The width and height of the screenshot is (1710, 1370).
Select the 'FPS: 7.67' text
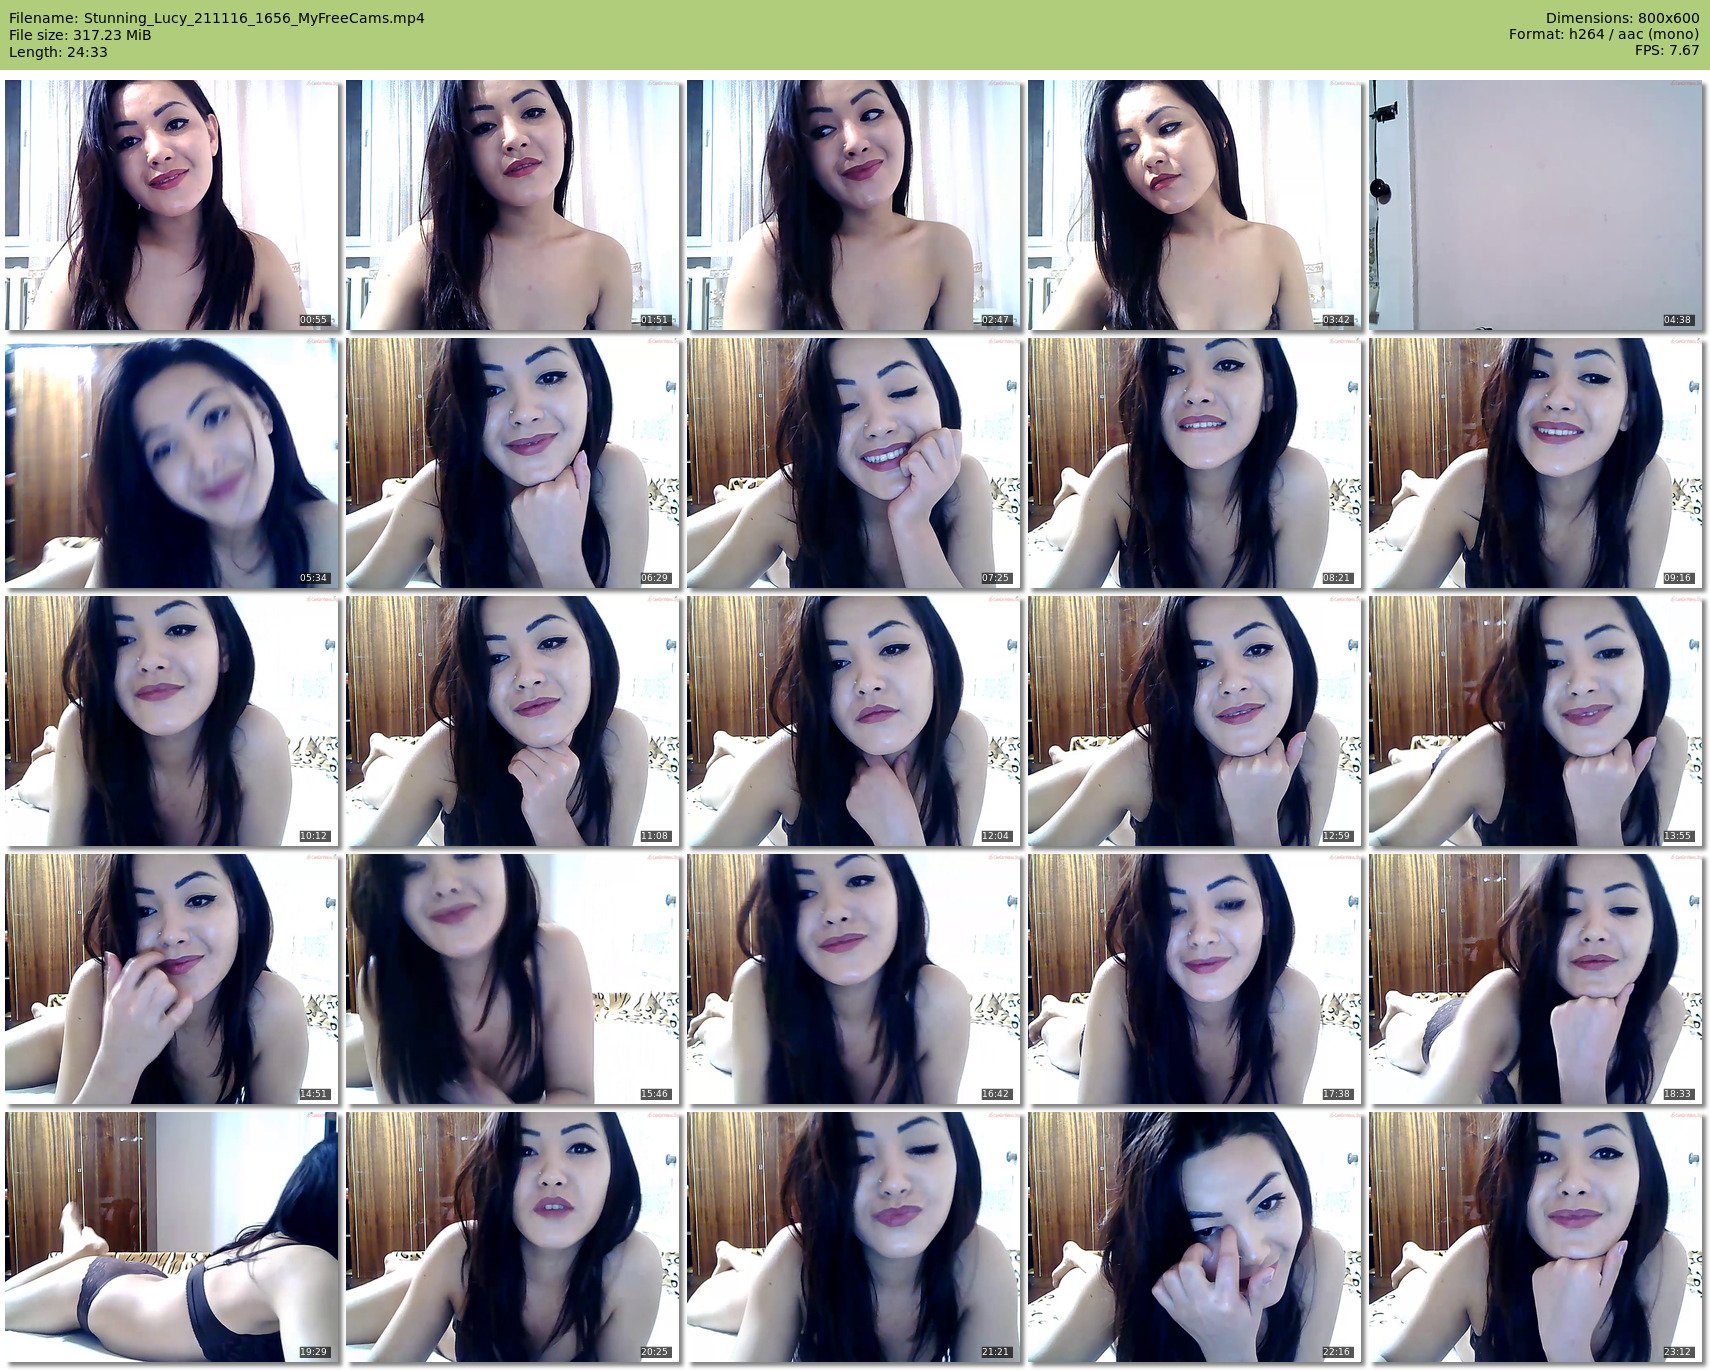[x=1667, y=51]
